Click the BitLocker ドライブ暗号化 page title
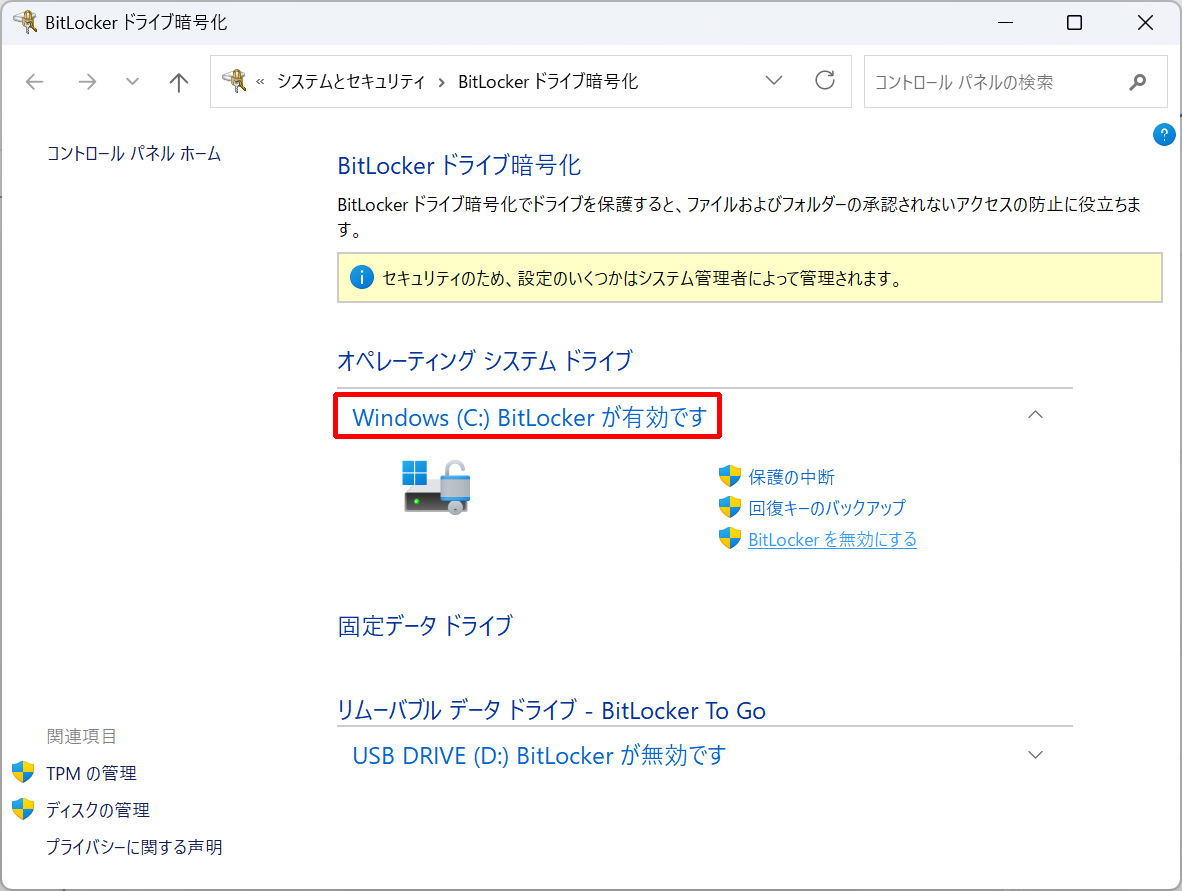 coord(459,166)
